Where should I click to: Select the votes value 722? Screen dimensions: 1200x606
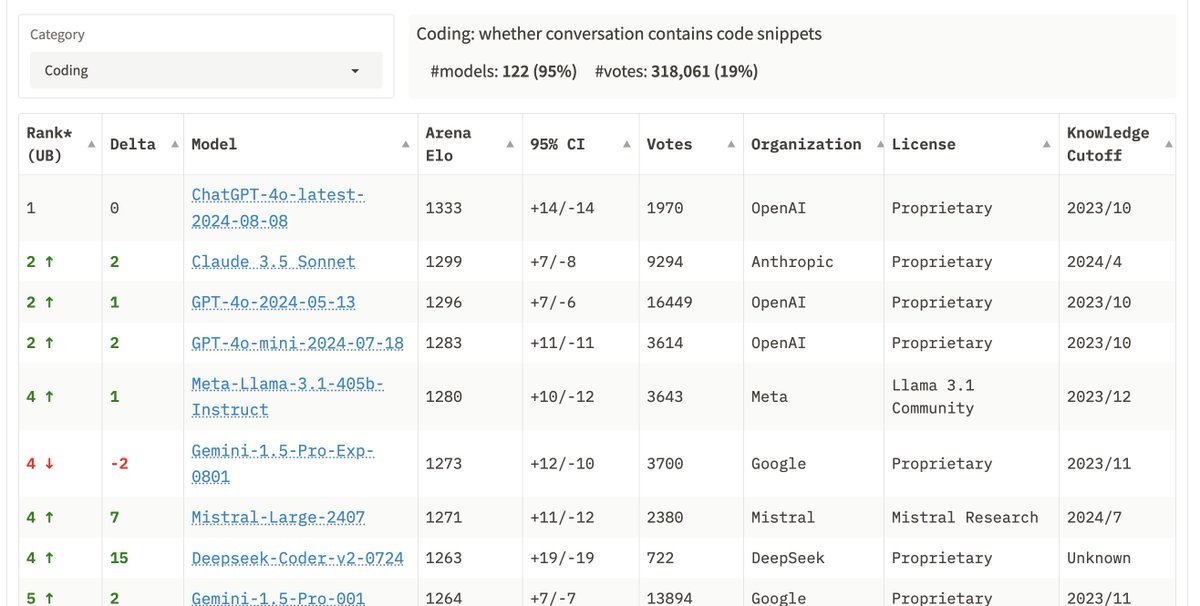click(x=661, y=558)
